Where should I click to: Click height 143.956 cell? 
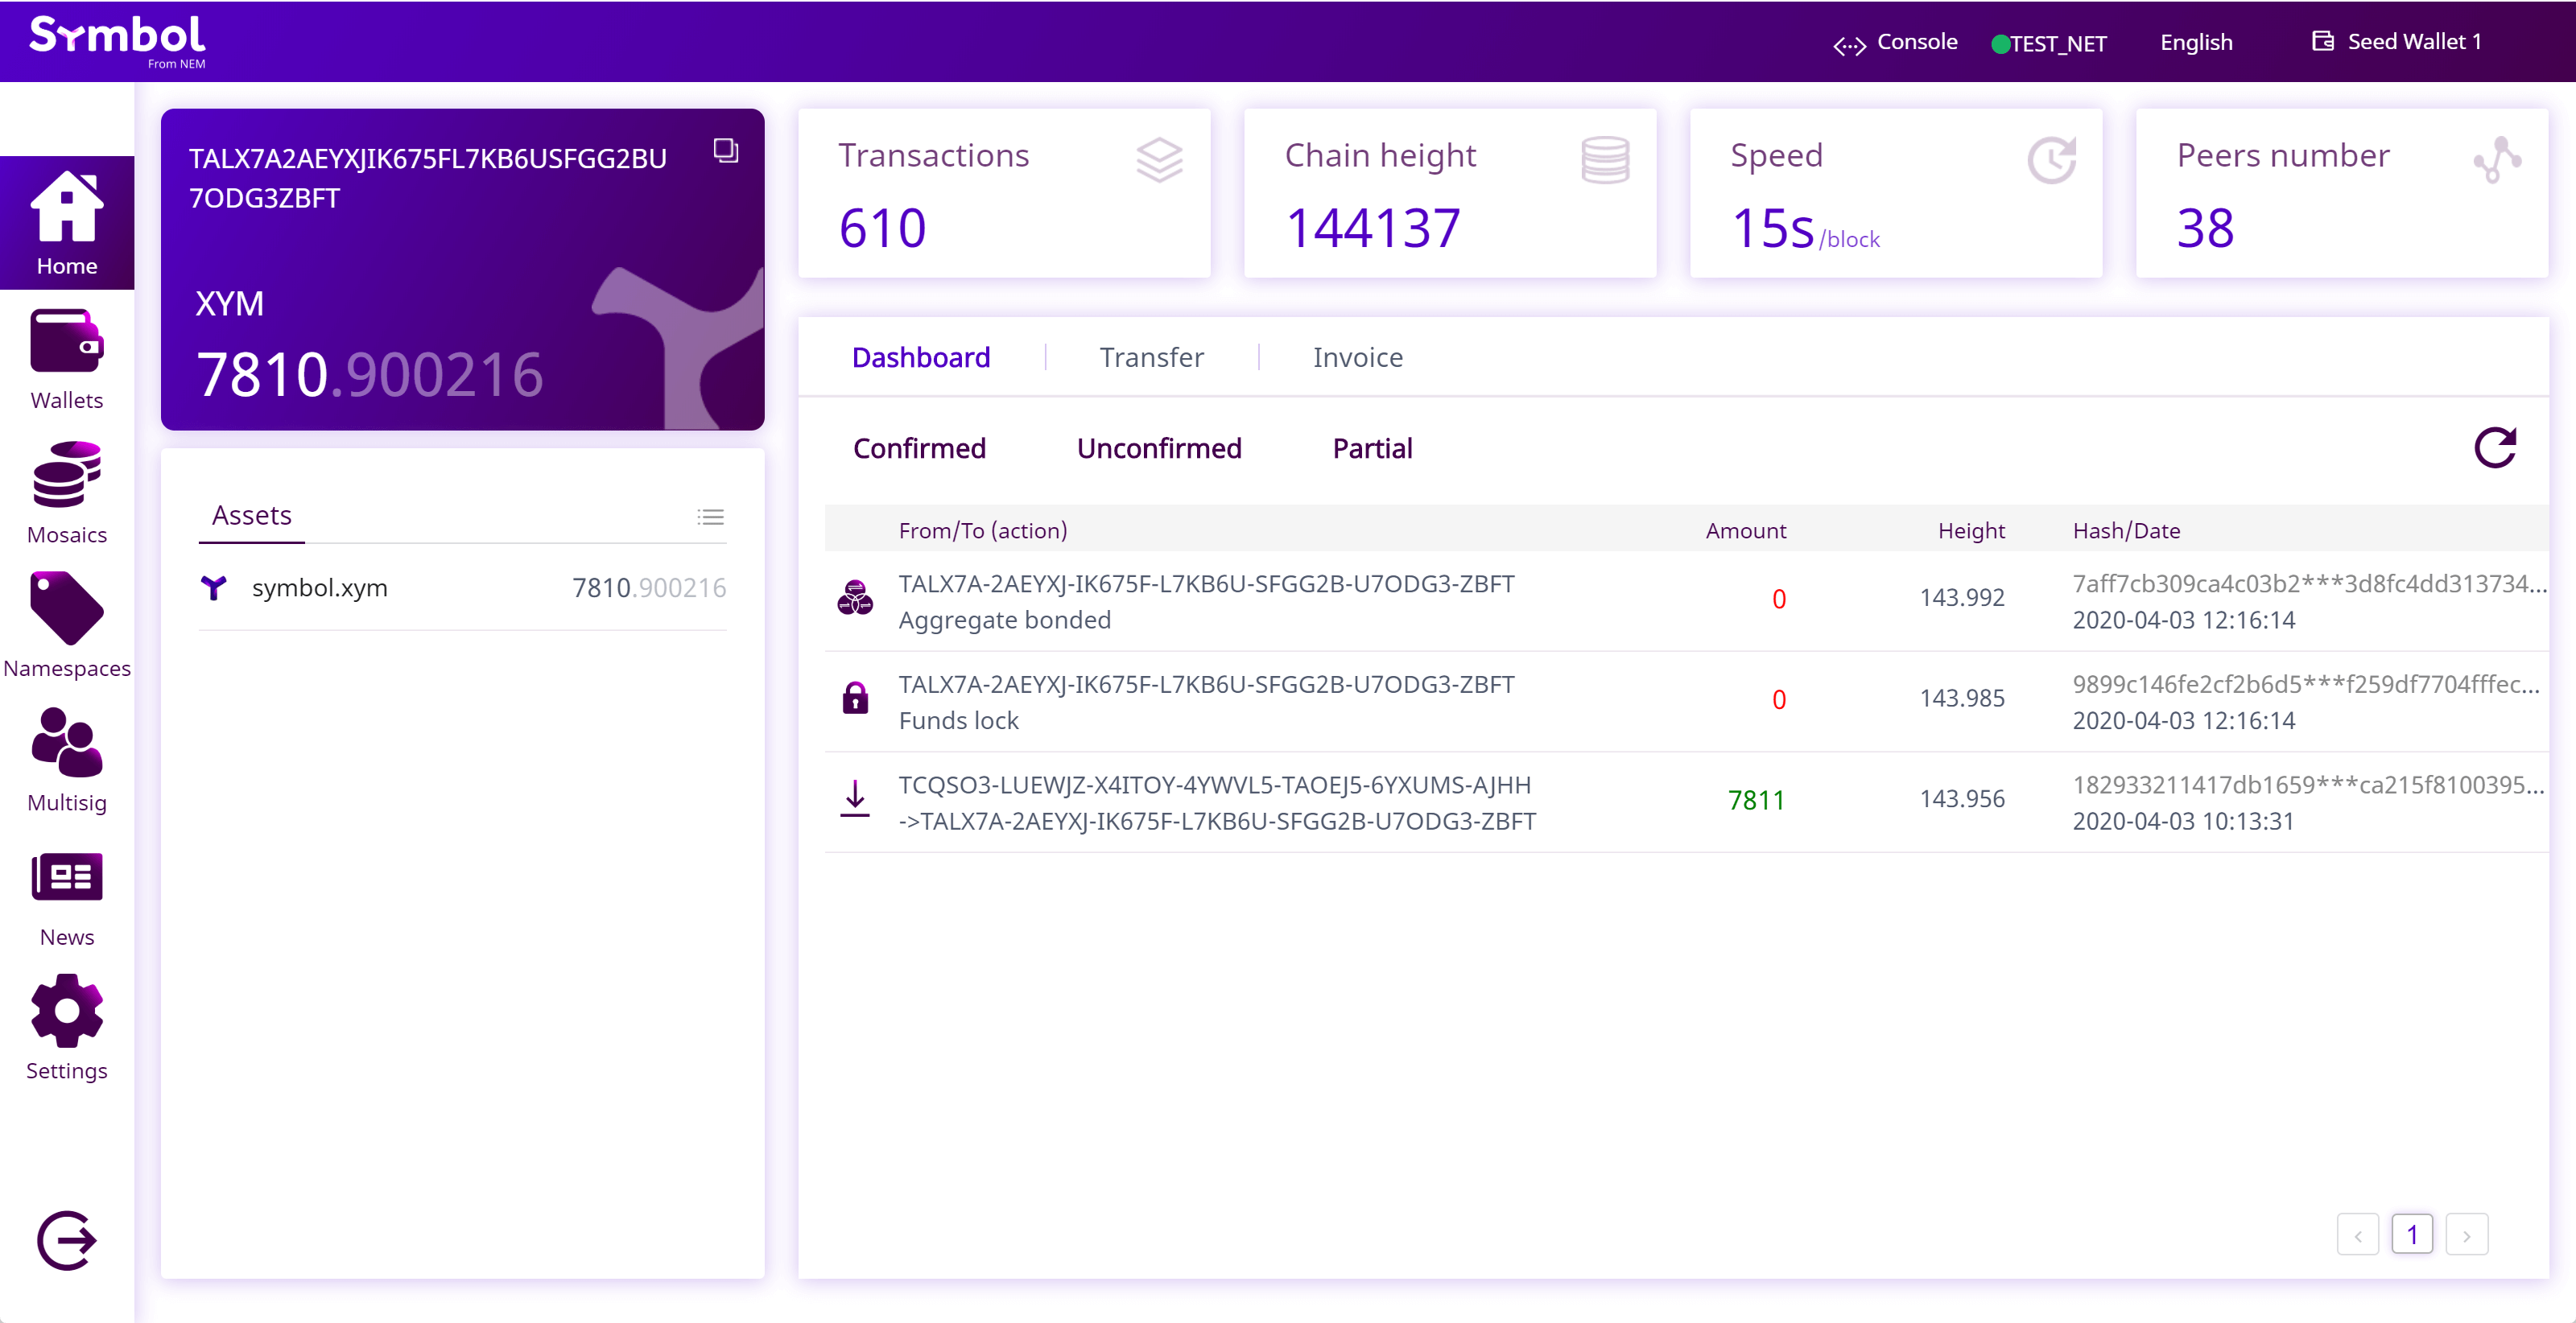[x=1961, y=799]
